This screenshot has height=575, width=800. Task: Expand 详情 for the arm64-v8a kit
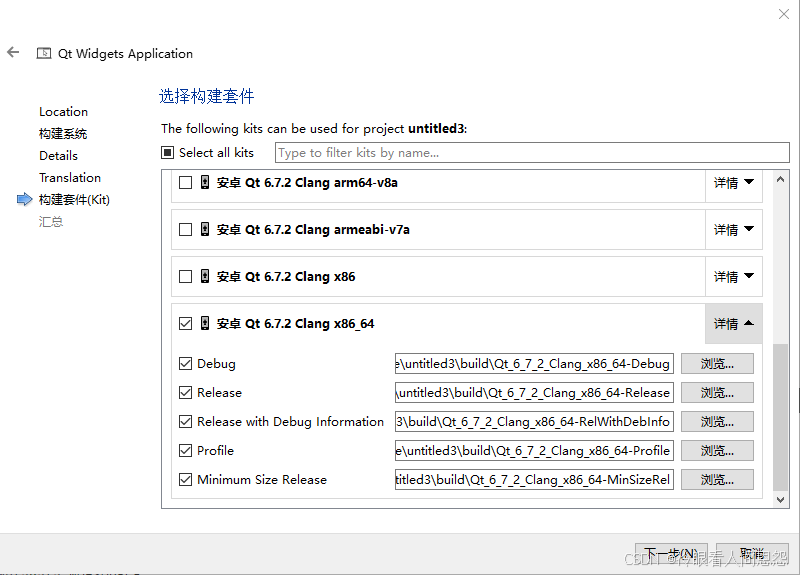click(734, 183)
